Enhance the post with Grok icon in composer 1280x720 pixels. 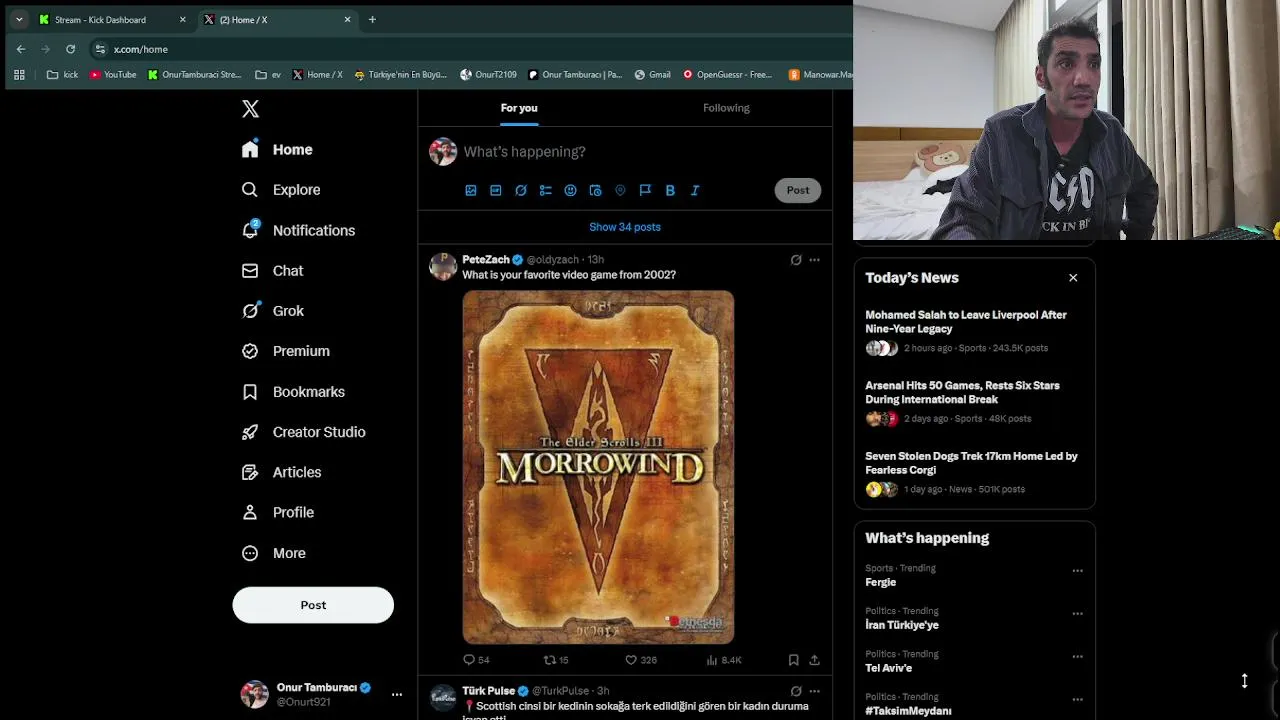[x=521, y=190]
